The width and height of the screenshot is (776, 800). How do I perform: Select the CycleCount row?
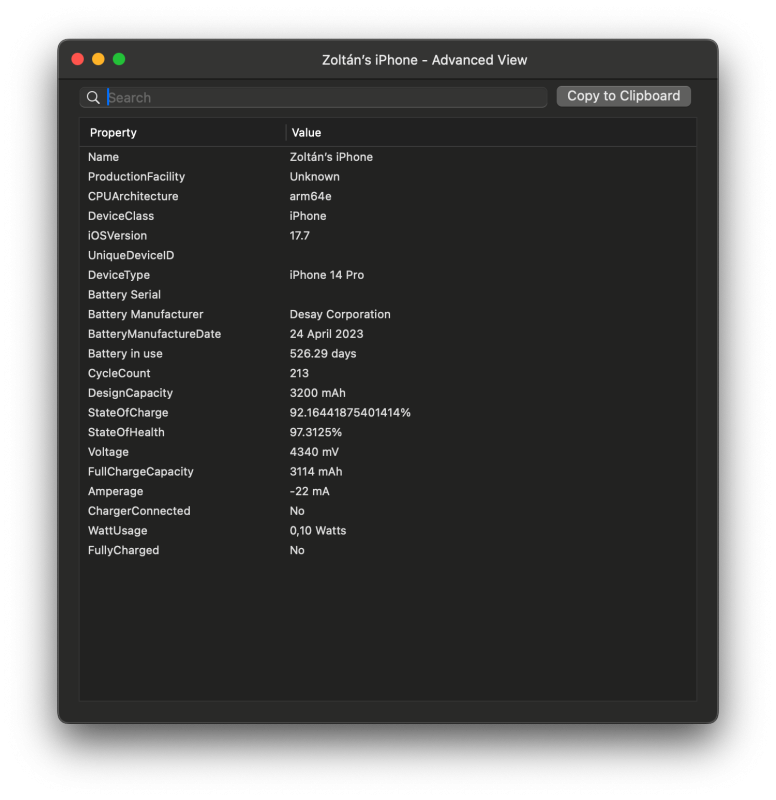(388, 373)
